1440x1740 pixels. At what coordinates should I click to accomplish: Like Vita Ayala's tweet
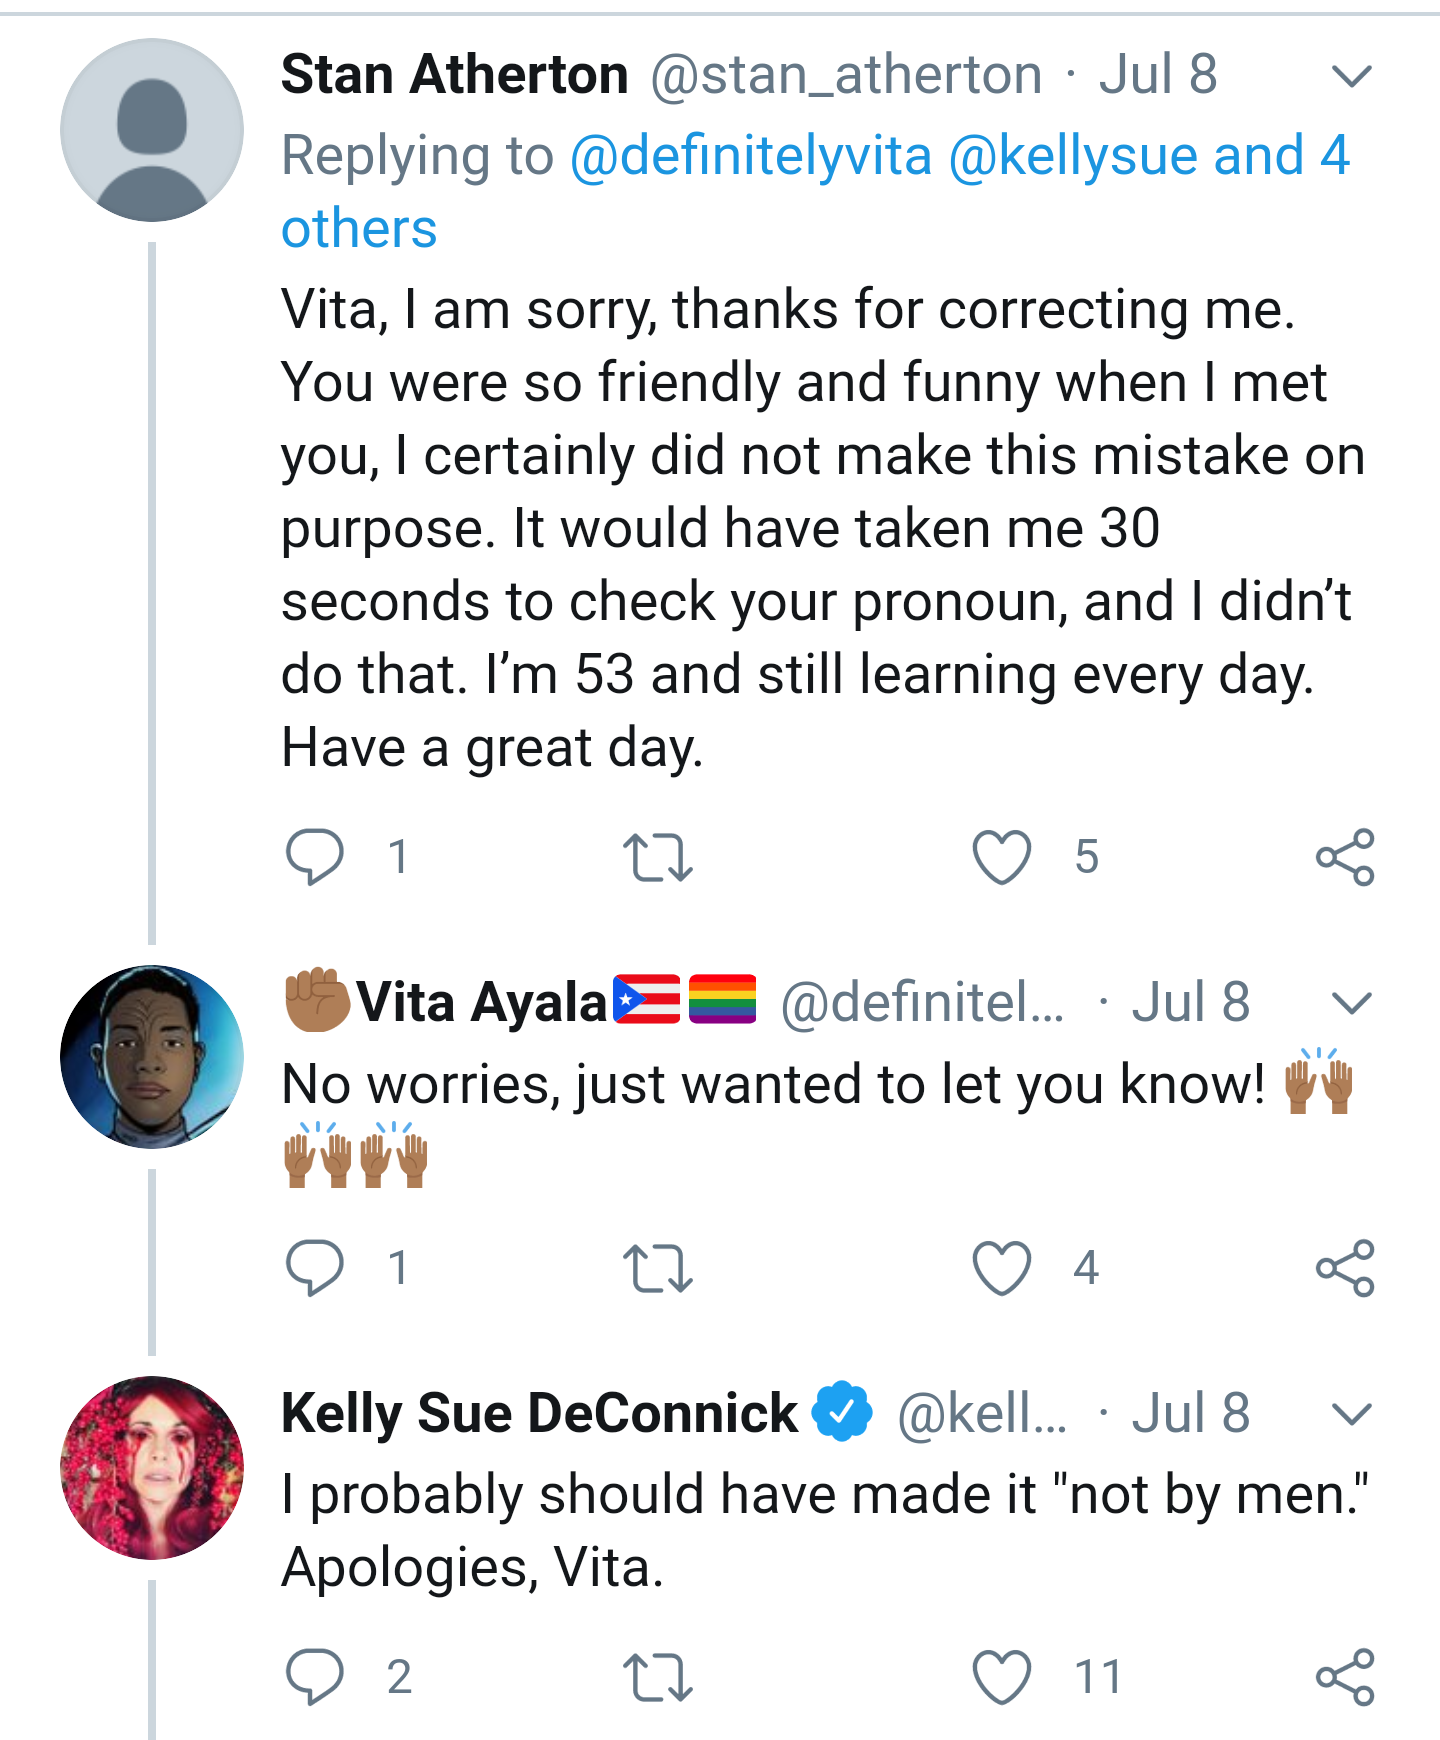(1002, 1268)
